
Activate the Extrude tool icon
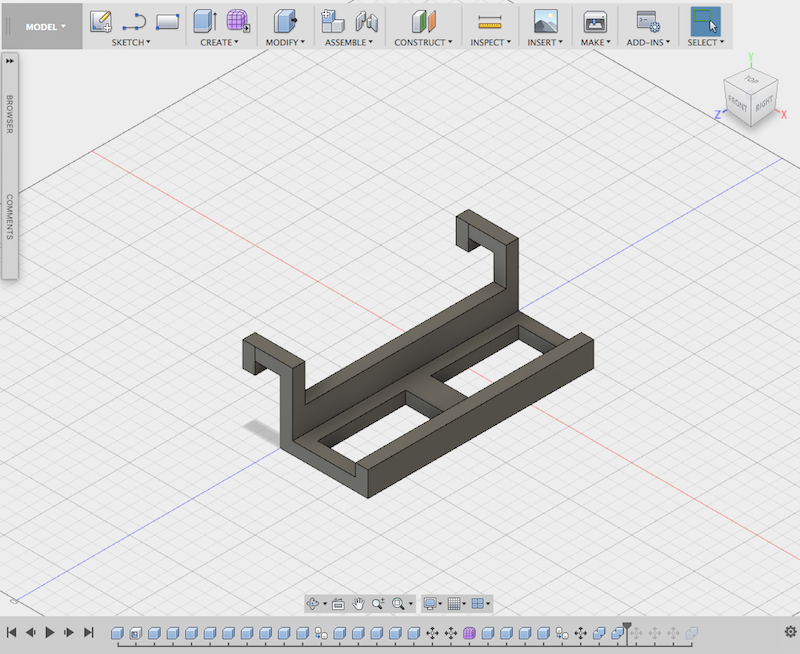205,21
